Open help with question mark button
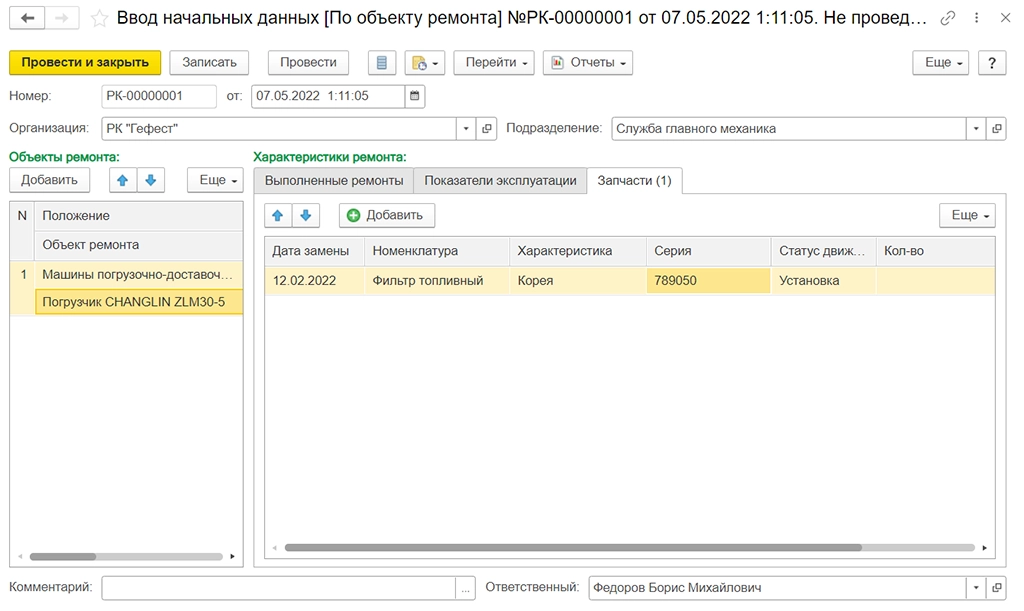This screenshot has width=1024, height=611. click(991, 62)
